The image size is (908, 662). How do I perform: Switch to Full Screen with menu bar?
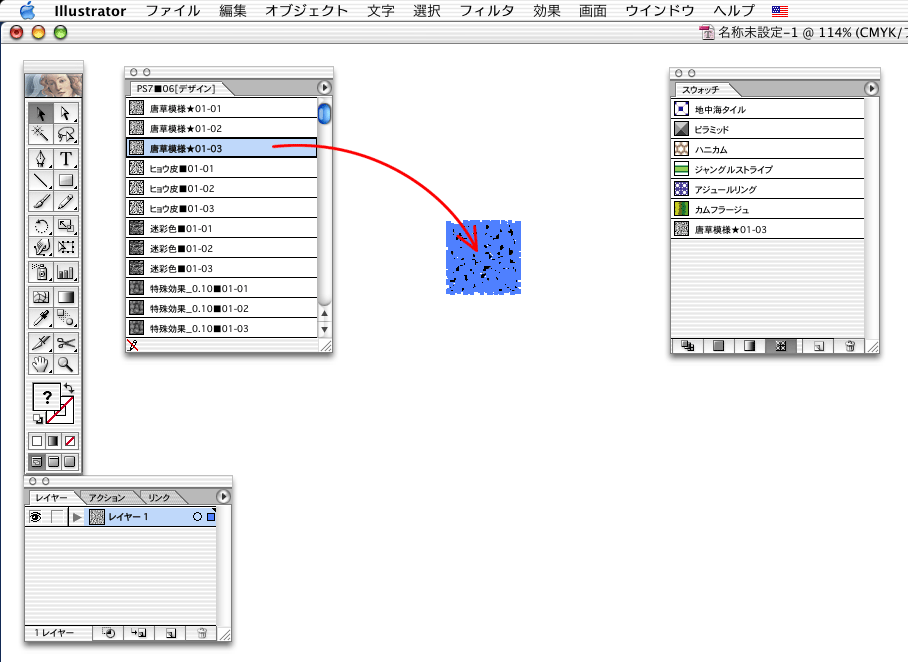[53, 462]
